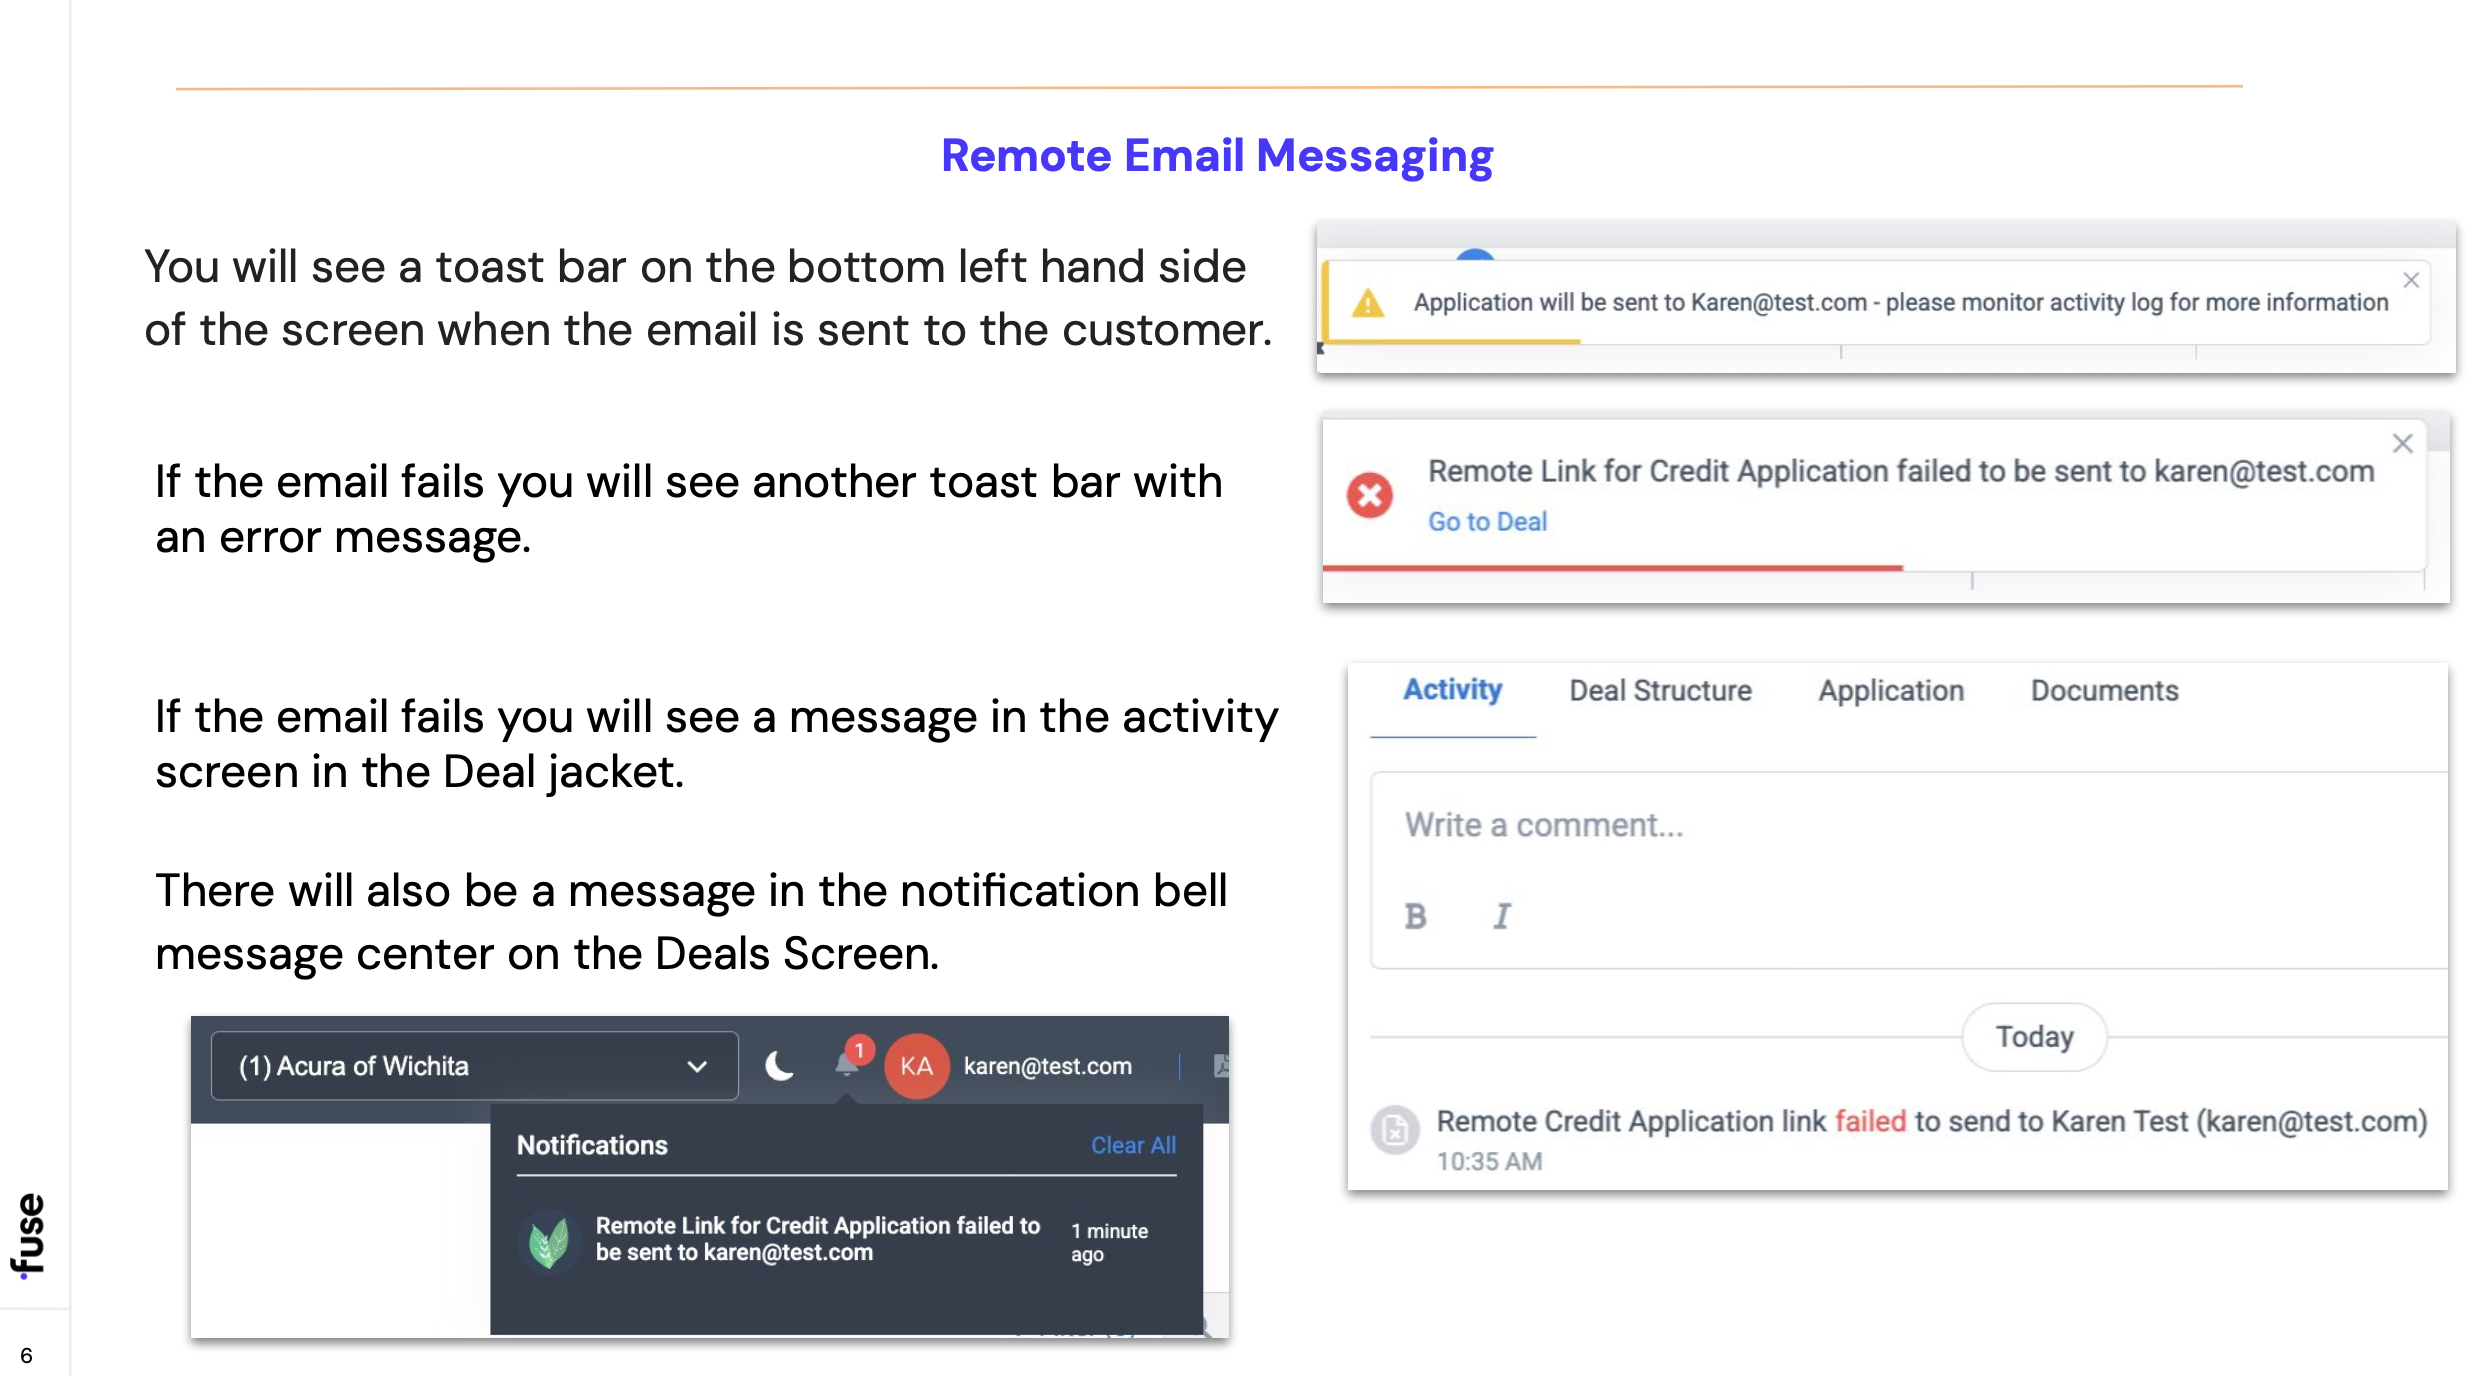The image size is (2490, 1376).
Task: Click the KA user avatar
Action: 916,1066
